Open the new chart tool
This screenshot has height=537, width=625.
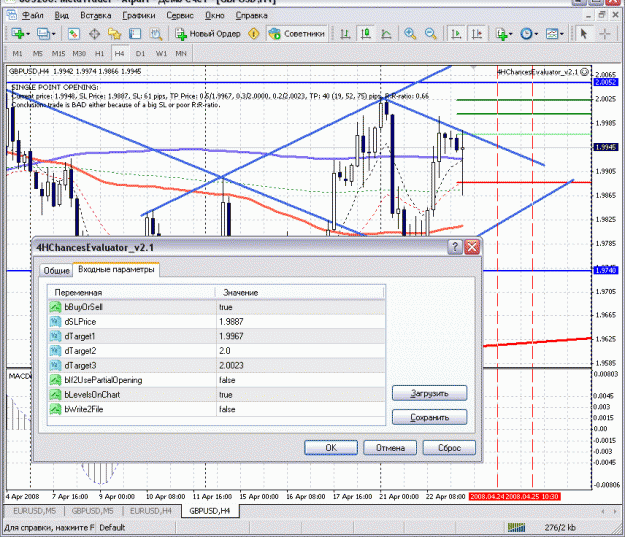point(18,33)
